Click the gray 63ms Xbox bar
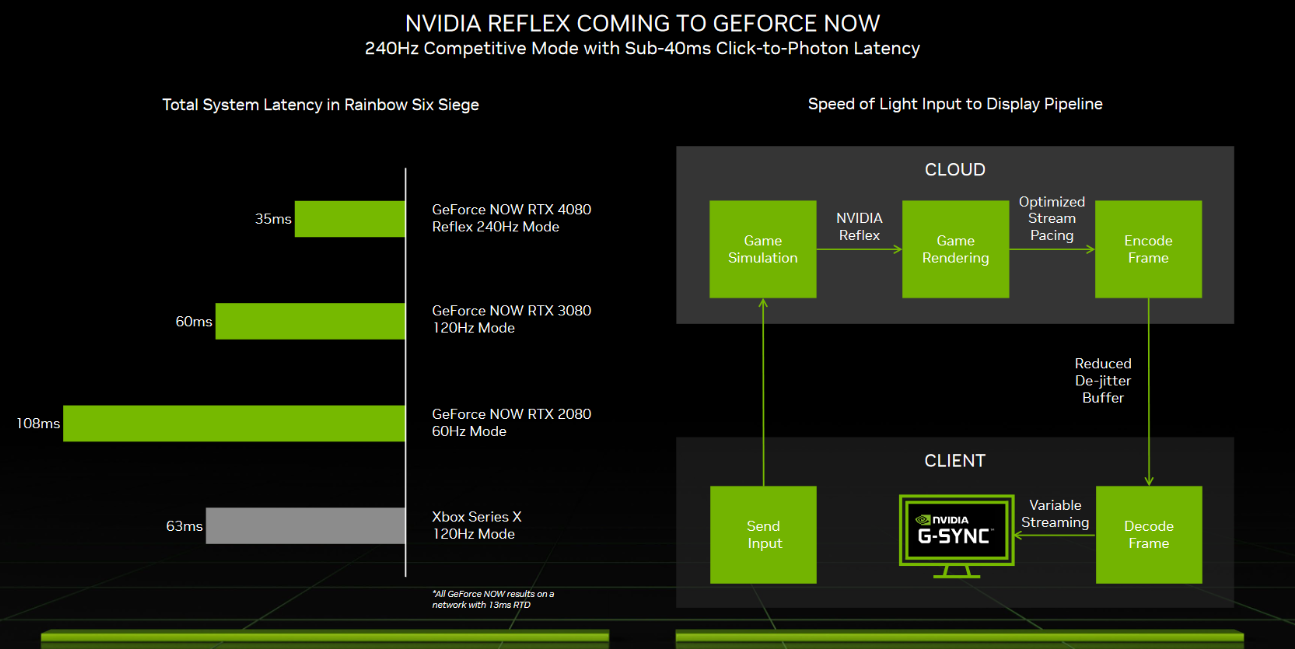Screen dimensions: 1295x649 click(x=306, y=525)
